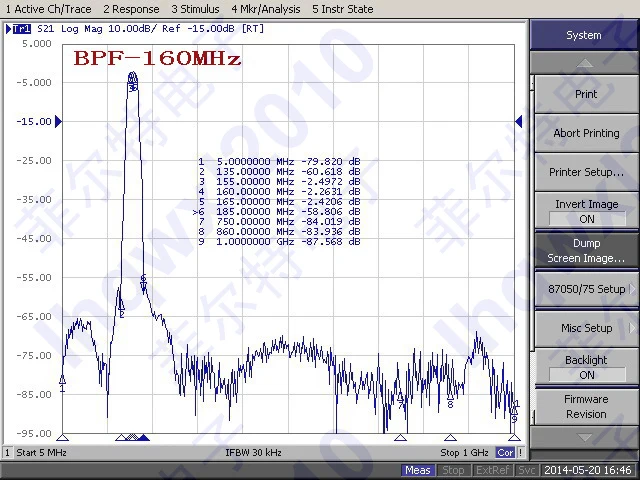The image size is (640, 480).
Task: Select marker 9 triangle at 1 GHz on axis
Action: (514, 438)
